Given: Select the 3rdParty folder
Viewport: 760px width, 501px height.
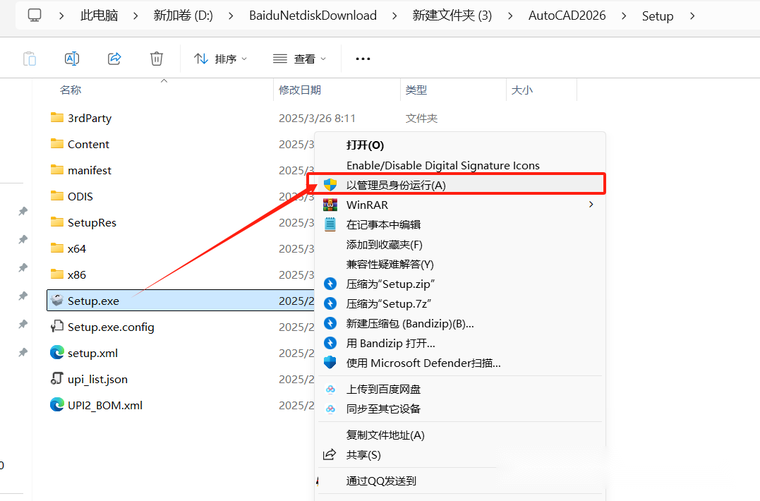Looking at the screenshot, I should coord(89,118).
